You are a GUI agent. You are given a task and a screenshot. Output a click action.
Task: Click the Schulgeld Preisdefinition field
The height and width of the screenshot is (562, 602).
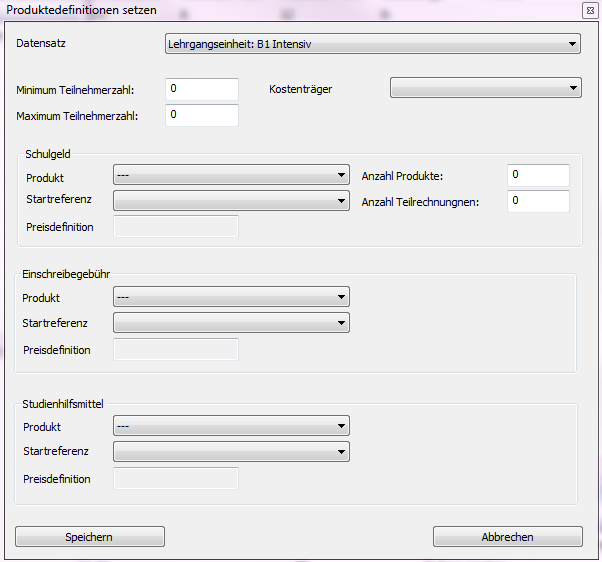[x=177, y=227]
